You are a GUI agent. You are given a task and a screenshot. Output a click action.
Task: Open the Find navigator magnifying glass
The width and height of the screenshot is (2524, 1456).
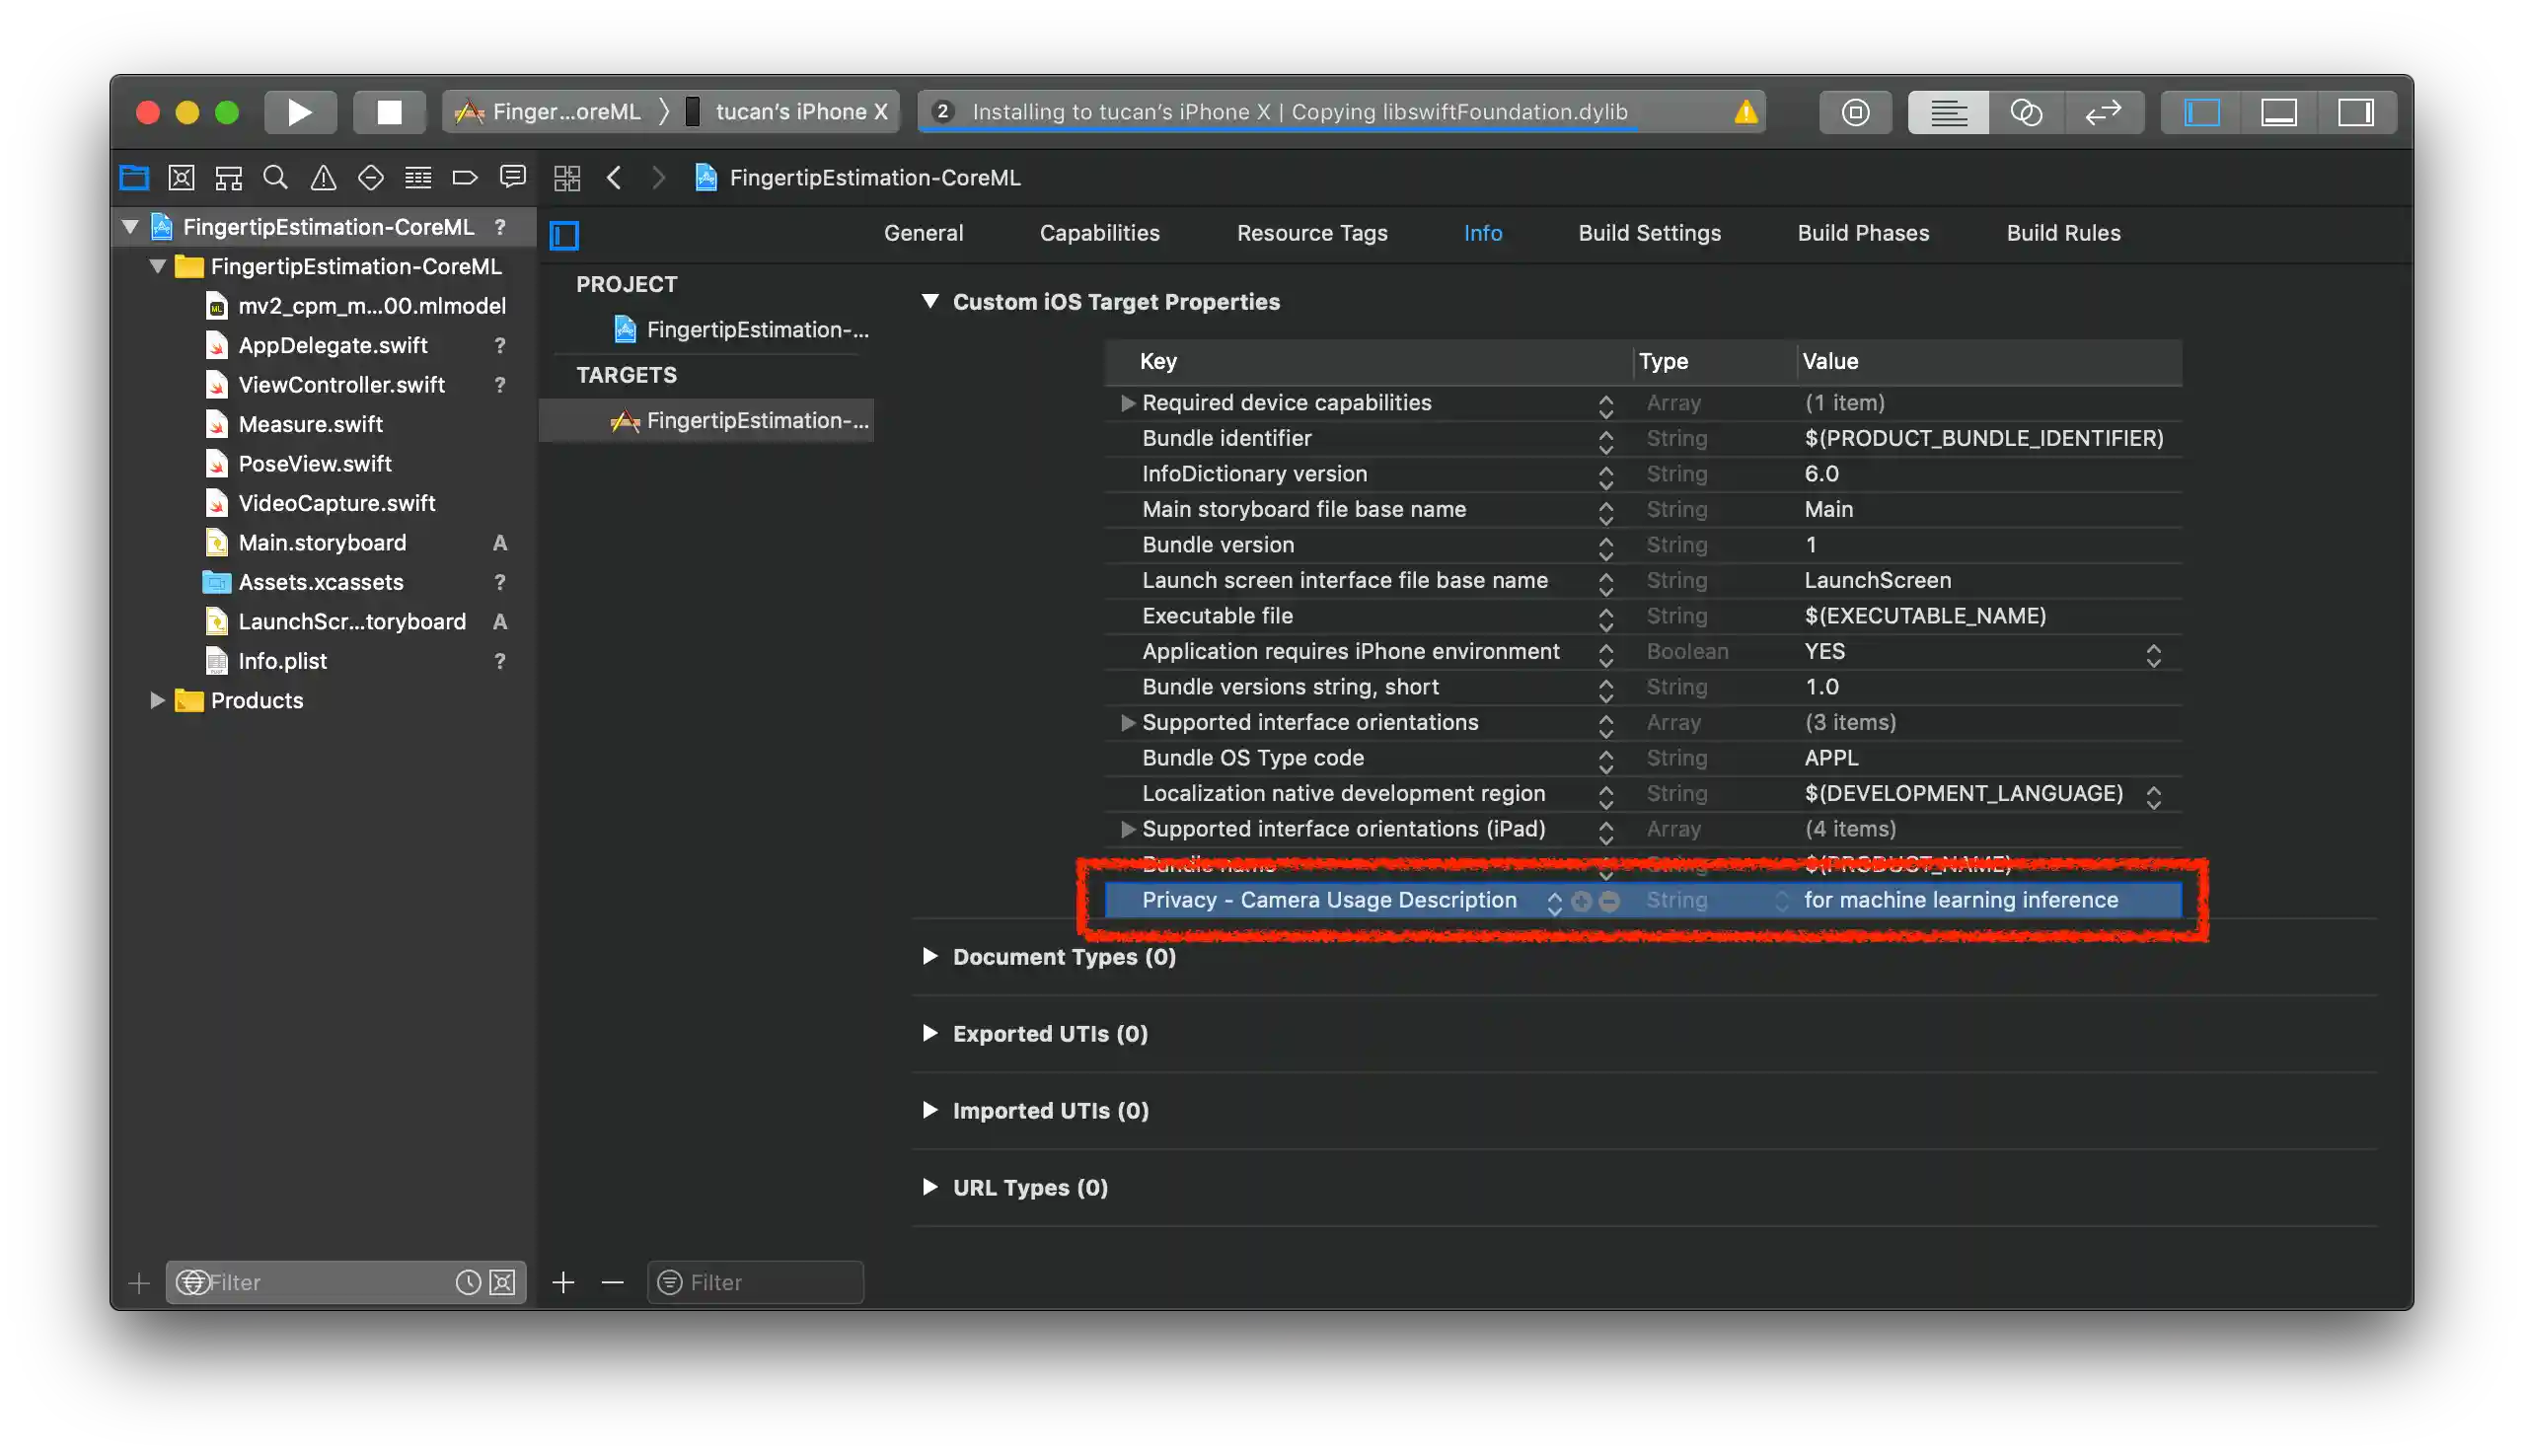[275, 177]
